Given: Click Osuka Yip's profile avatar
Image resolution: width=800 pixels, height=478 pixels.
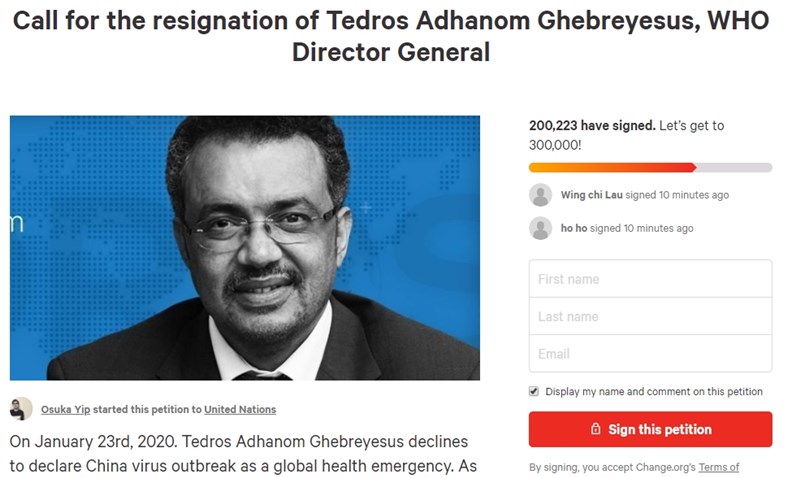Looking at the screenshot, I should coord(21,409).
